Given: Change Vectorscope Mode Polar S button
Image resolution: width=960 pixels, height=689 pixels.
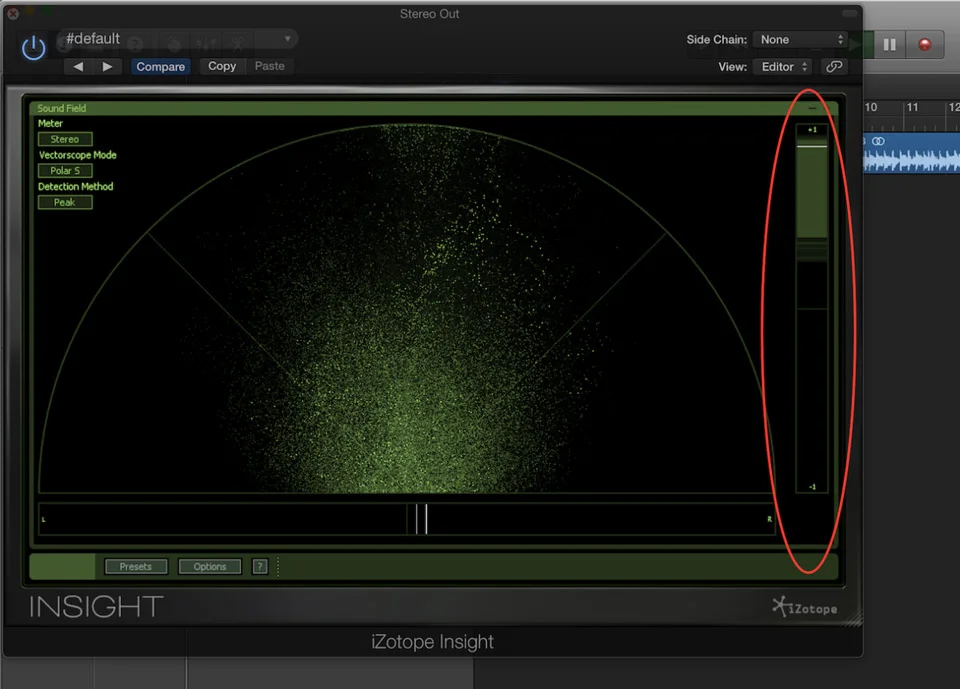Looking at the screenshot, I should (x=65, y=171).
